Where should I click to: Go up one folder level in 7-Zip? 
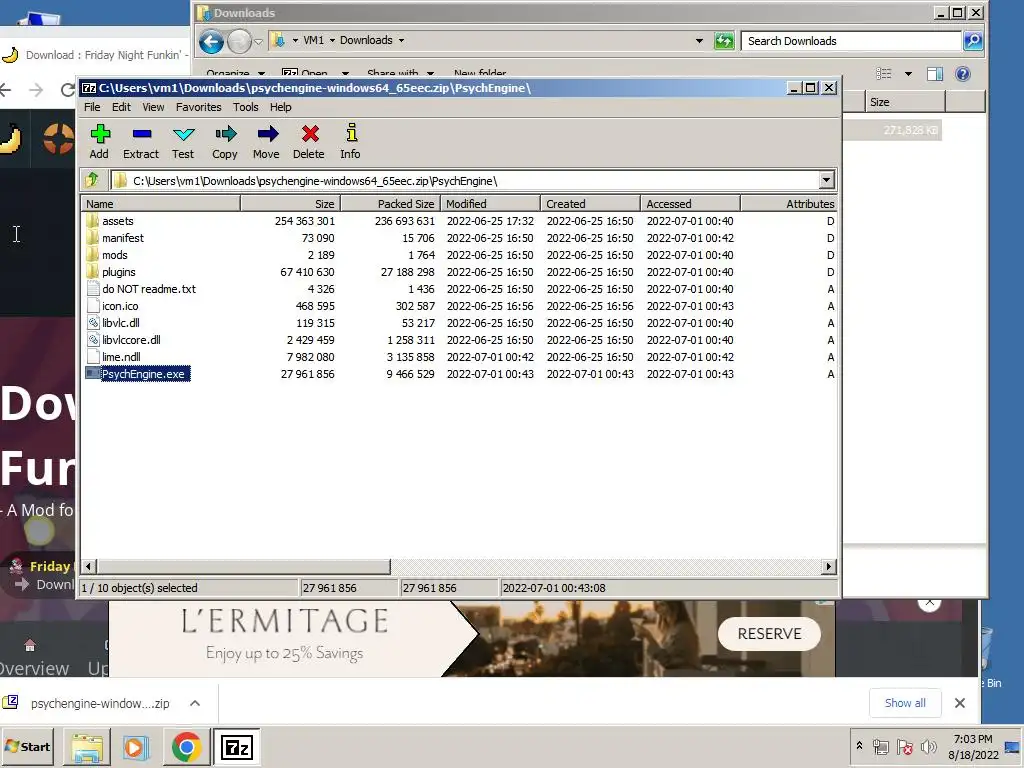click(92, 180)
